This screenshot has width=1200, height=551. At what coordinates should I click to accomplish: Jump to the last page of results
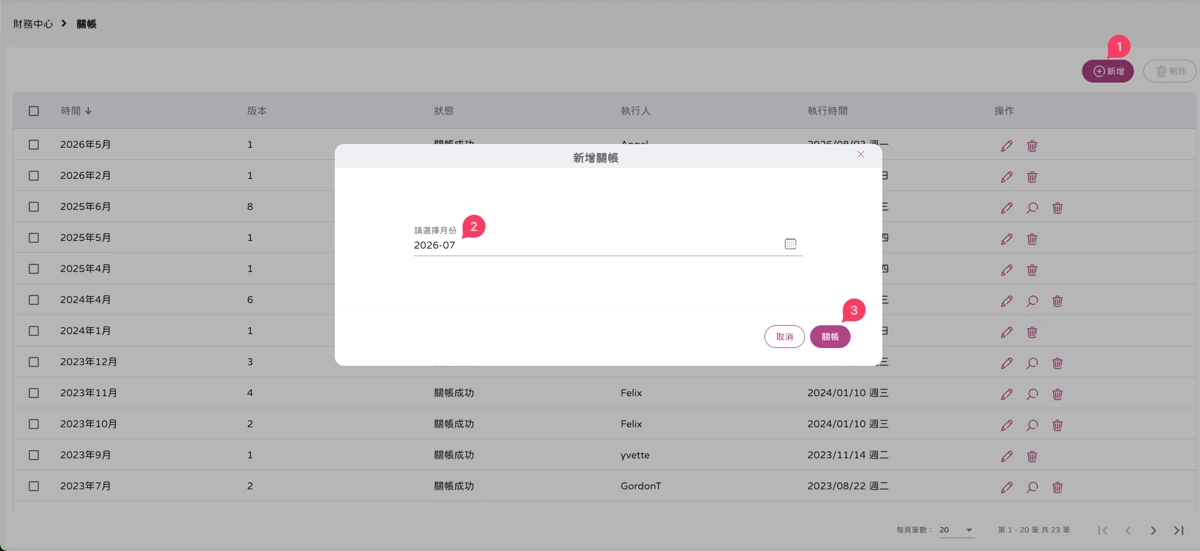click(x=1178, y=530)
